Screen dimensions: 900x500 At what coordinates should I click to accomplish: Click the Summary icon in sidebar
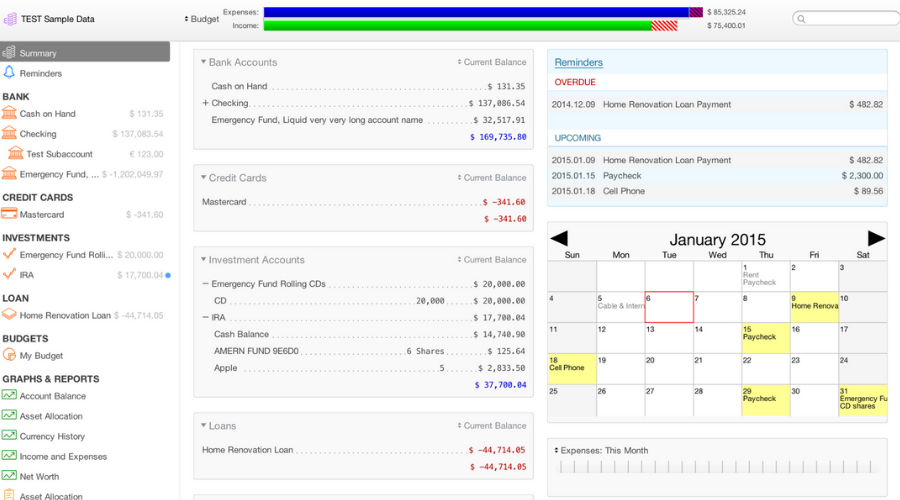(9, 52)
